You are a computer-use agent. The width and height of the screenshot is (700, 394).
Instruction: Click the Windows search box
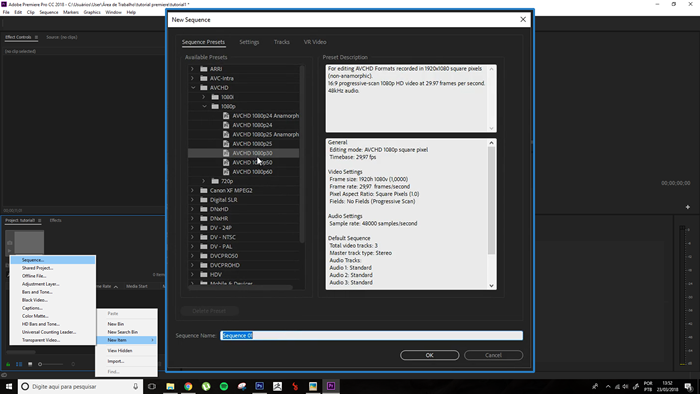[x=80, y=386]
